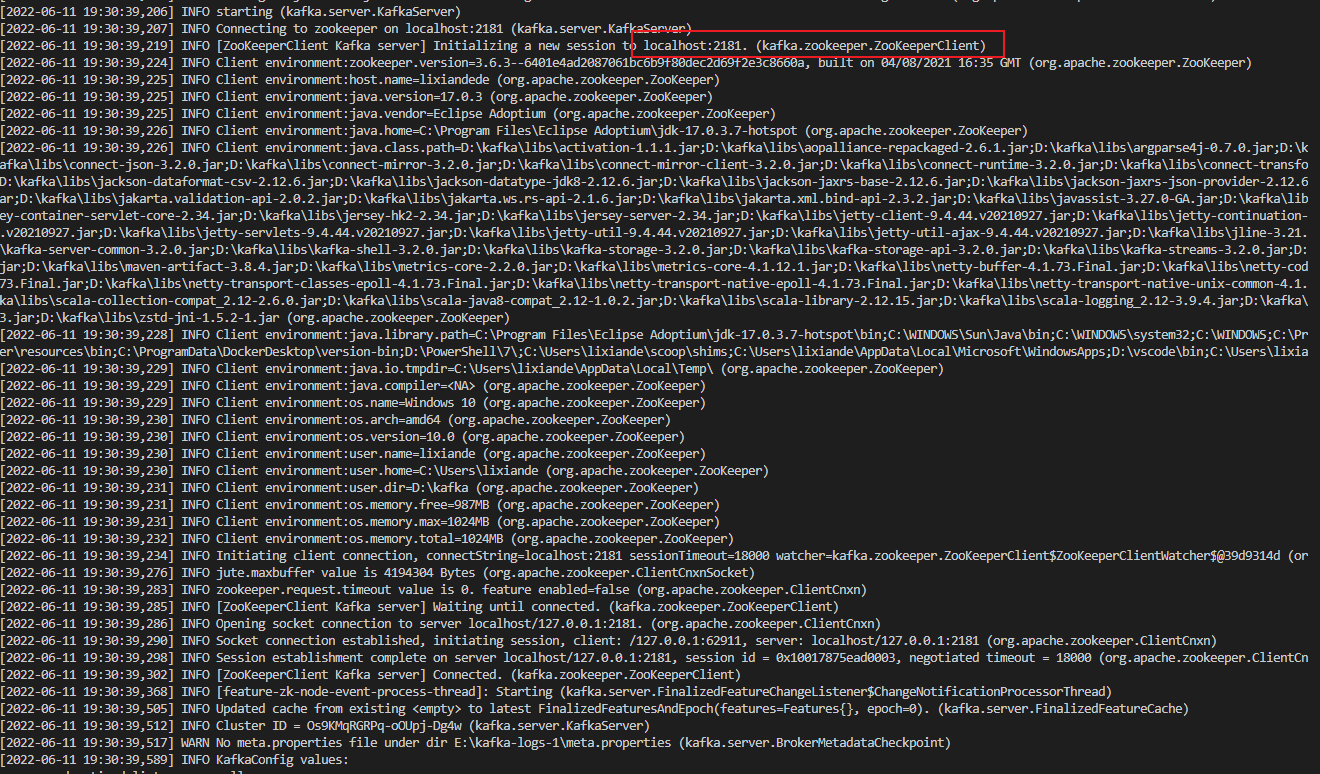The image size is (1320, 774).
Task: Click the 'user.home=C:\Users\lixiande' line
Action: tap(383, 470)
